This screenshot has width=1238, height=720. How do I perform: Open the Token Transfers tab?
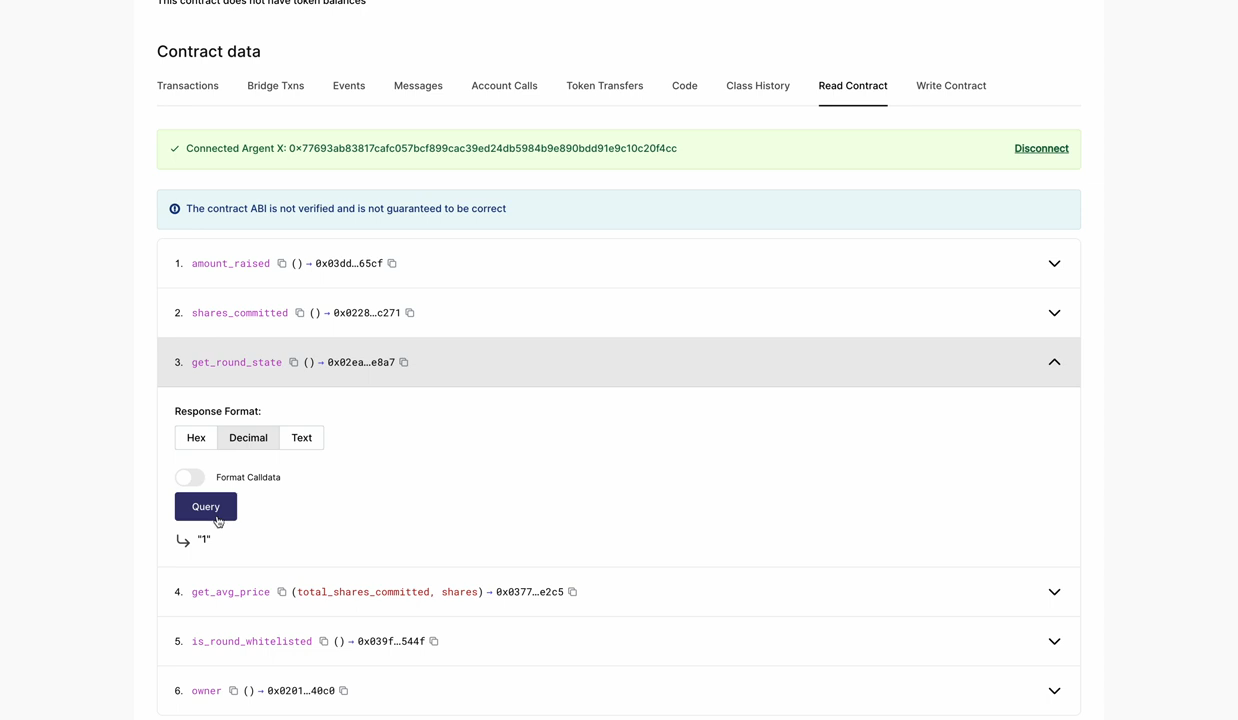click(605, 86)
